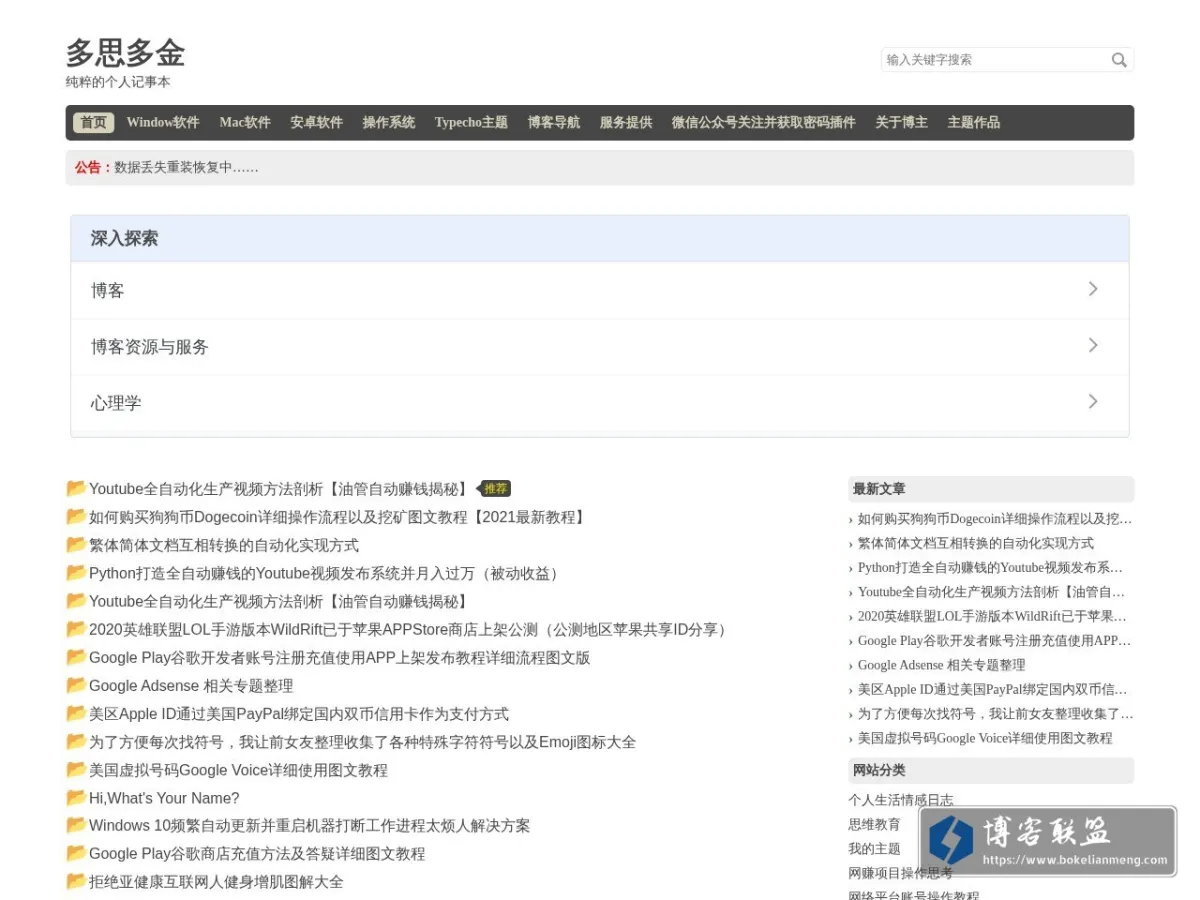Click folder icon beside Google Play谷歌商店充值 post
Screen dimensions: 1200x900
[76, 853]
